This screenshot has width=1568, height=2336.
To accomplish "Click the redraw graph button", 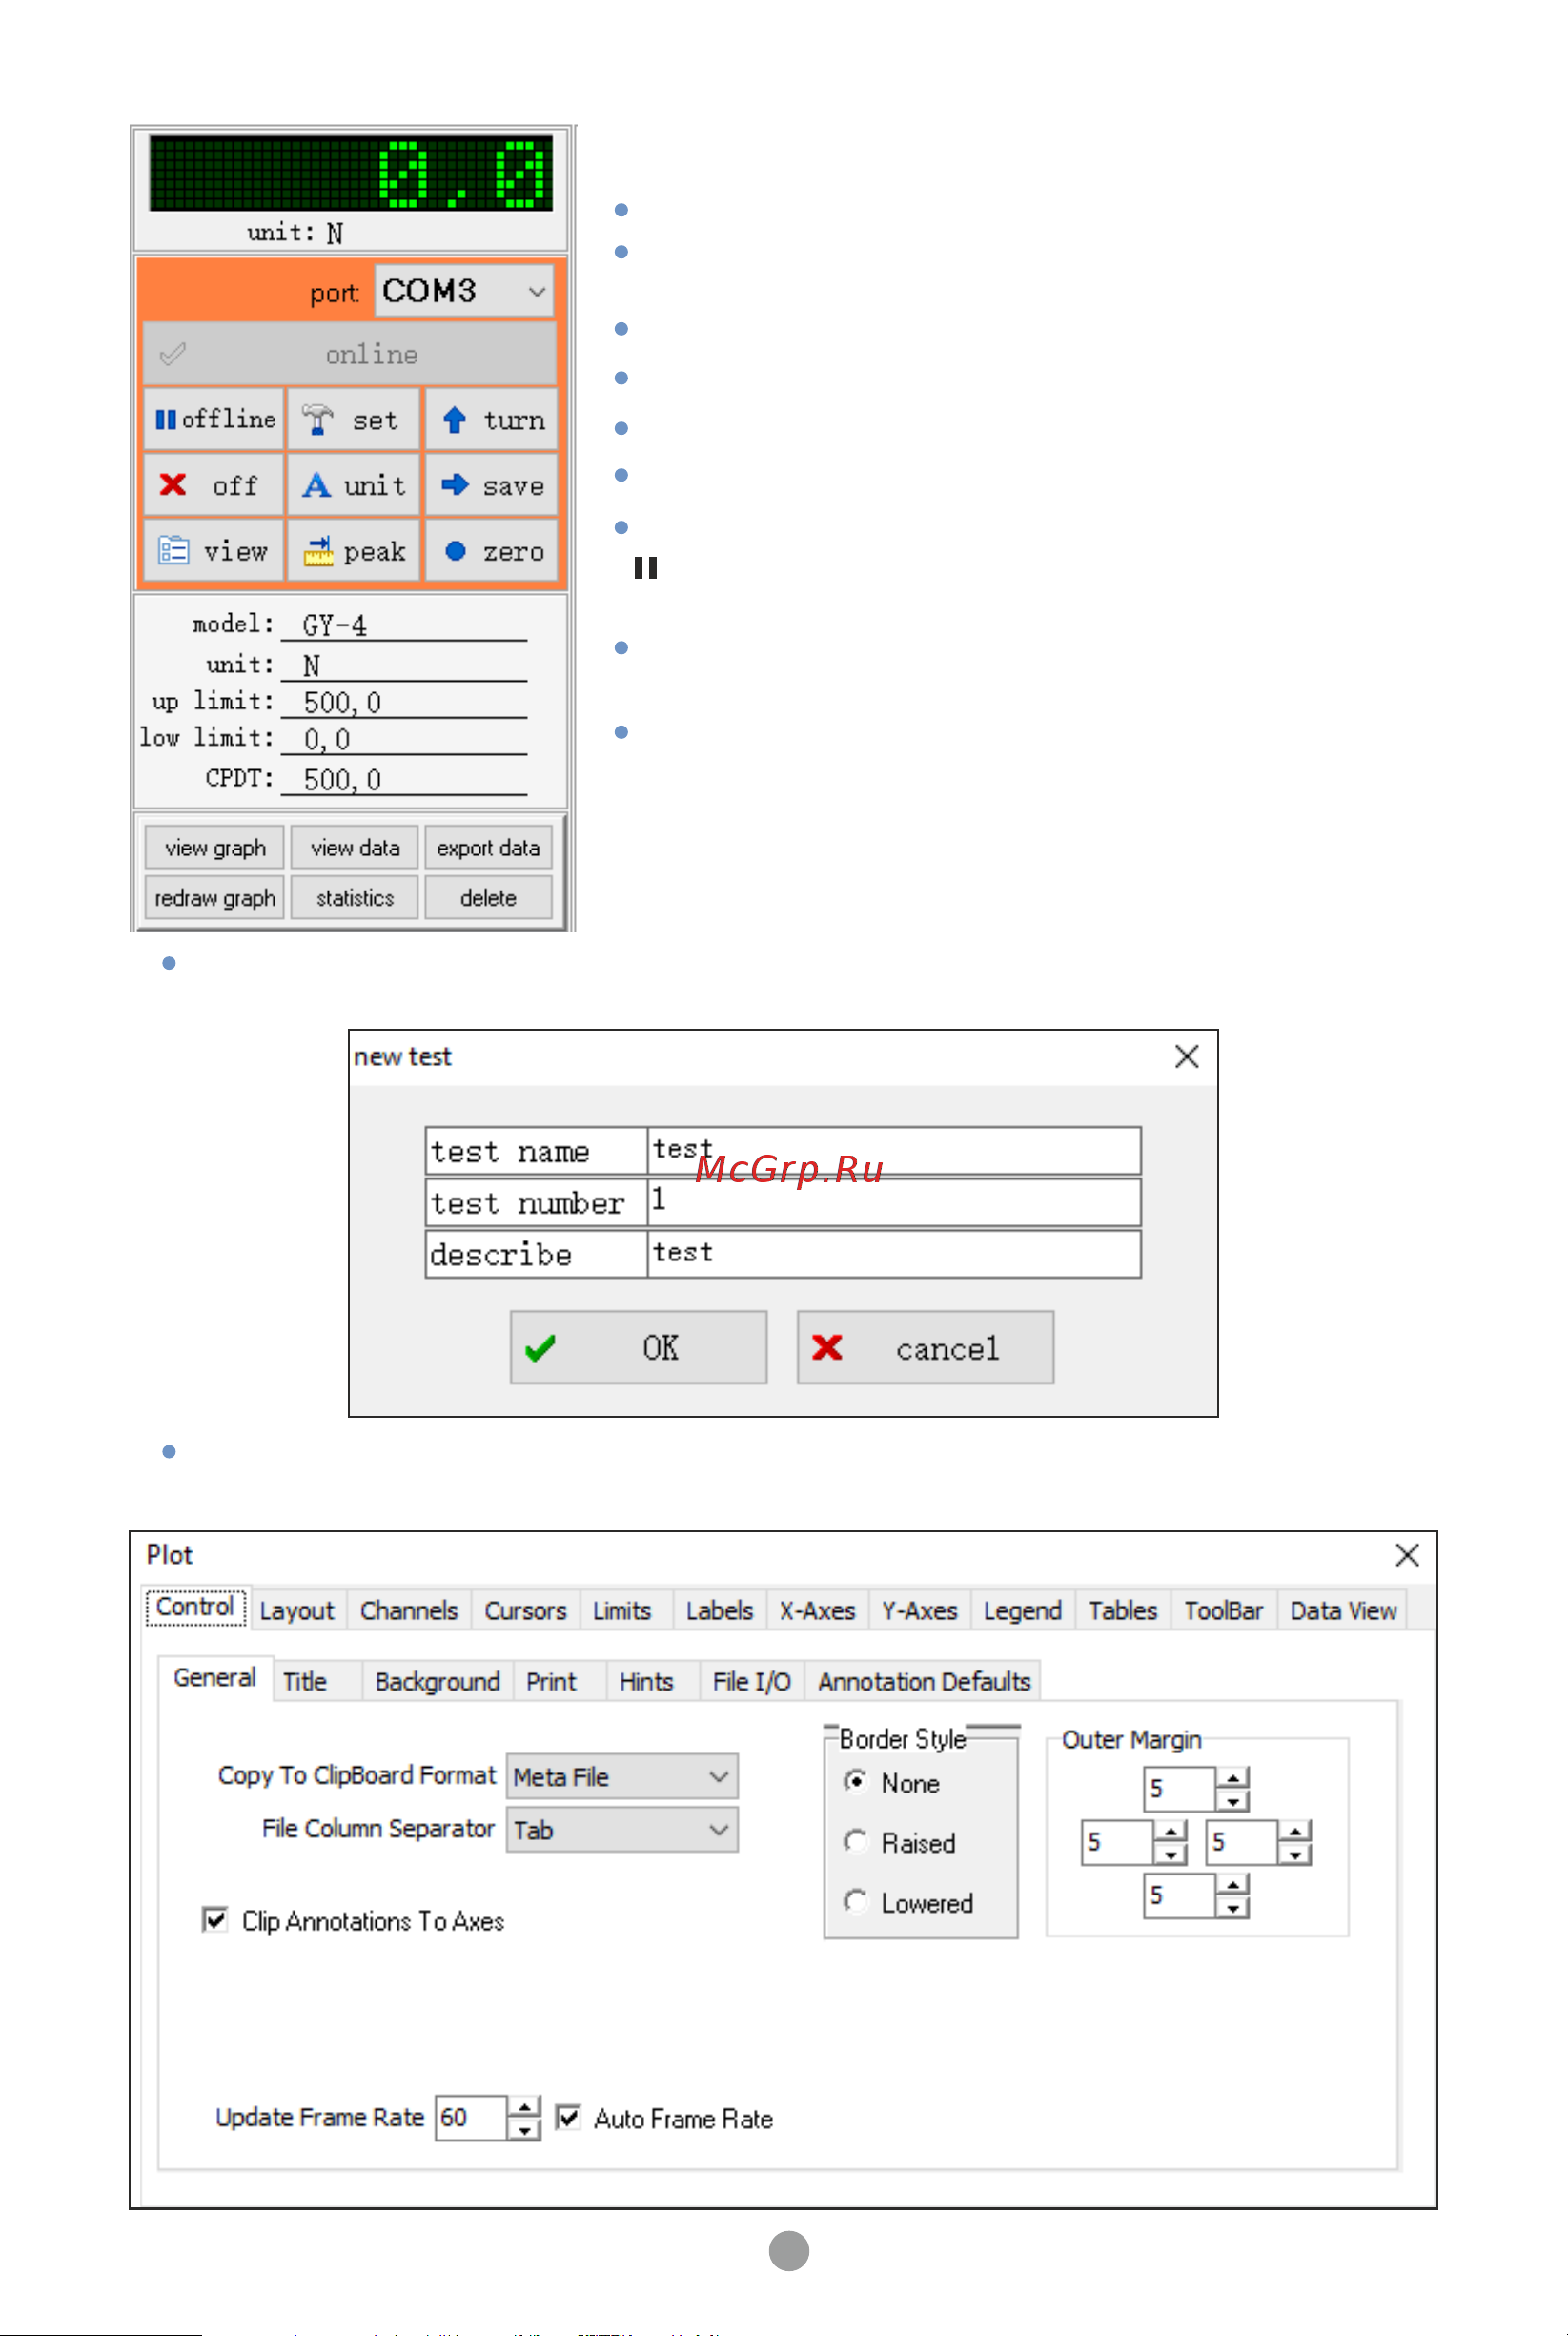I will [215, 897].
